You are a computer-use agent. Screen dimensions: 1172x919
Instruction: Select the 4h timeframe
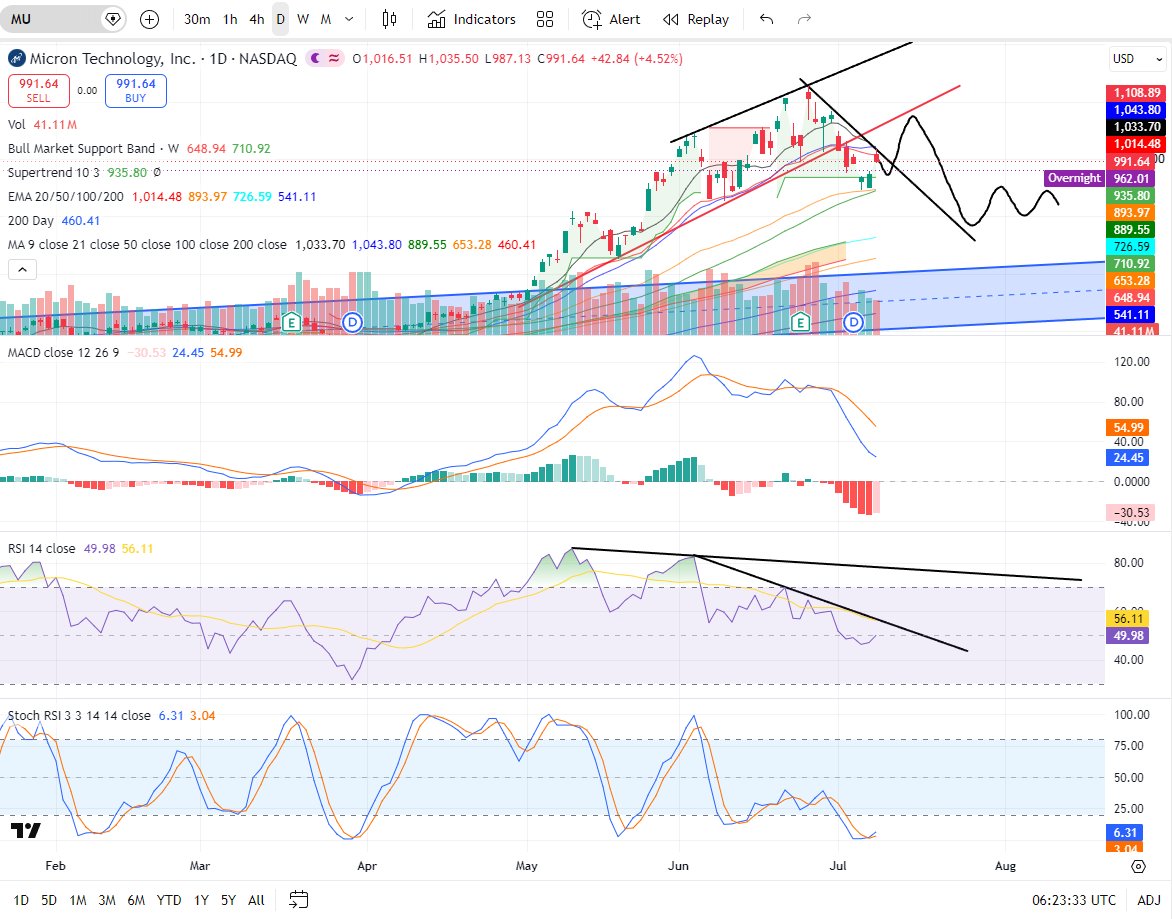tap(256, 19)
